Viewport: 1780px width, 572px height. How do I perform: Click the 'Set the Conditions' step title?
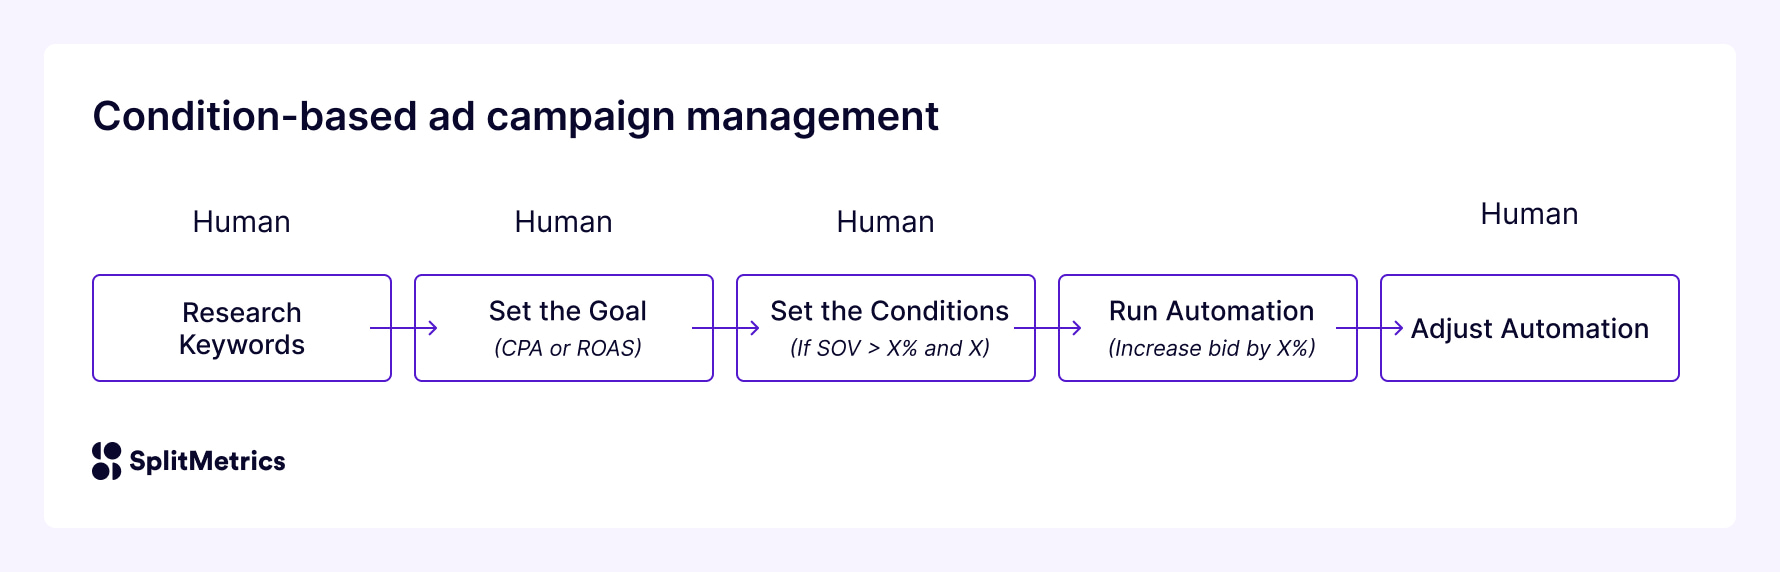pyautogui.click(x=889, y=311)
